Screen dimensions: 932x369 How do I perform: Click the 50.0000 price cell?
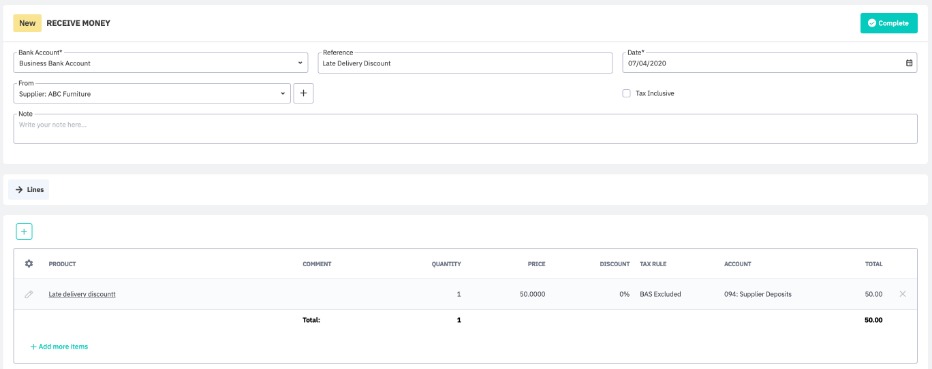coord(531,294)
